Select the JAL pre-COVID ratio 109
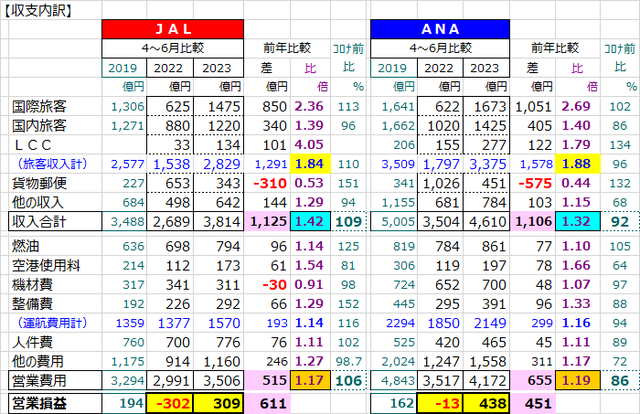 pyautogui.click(x=349, y=222)
